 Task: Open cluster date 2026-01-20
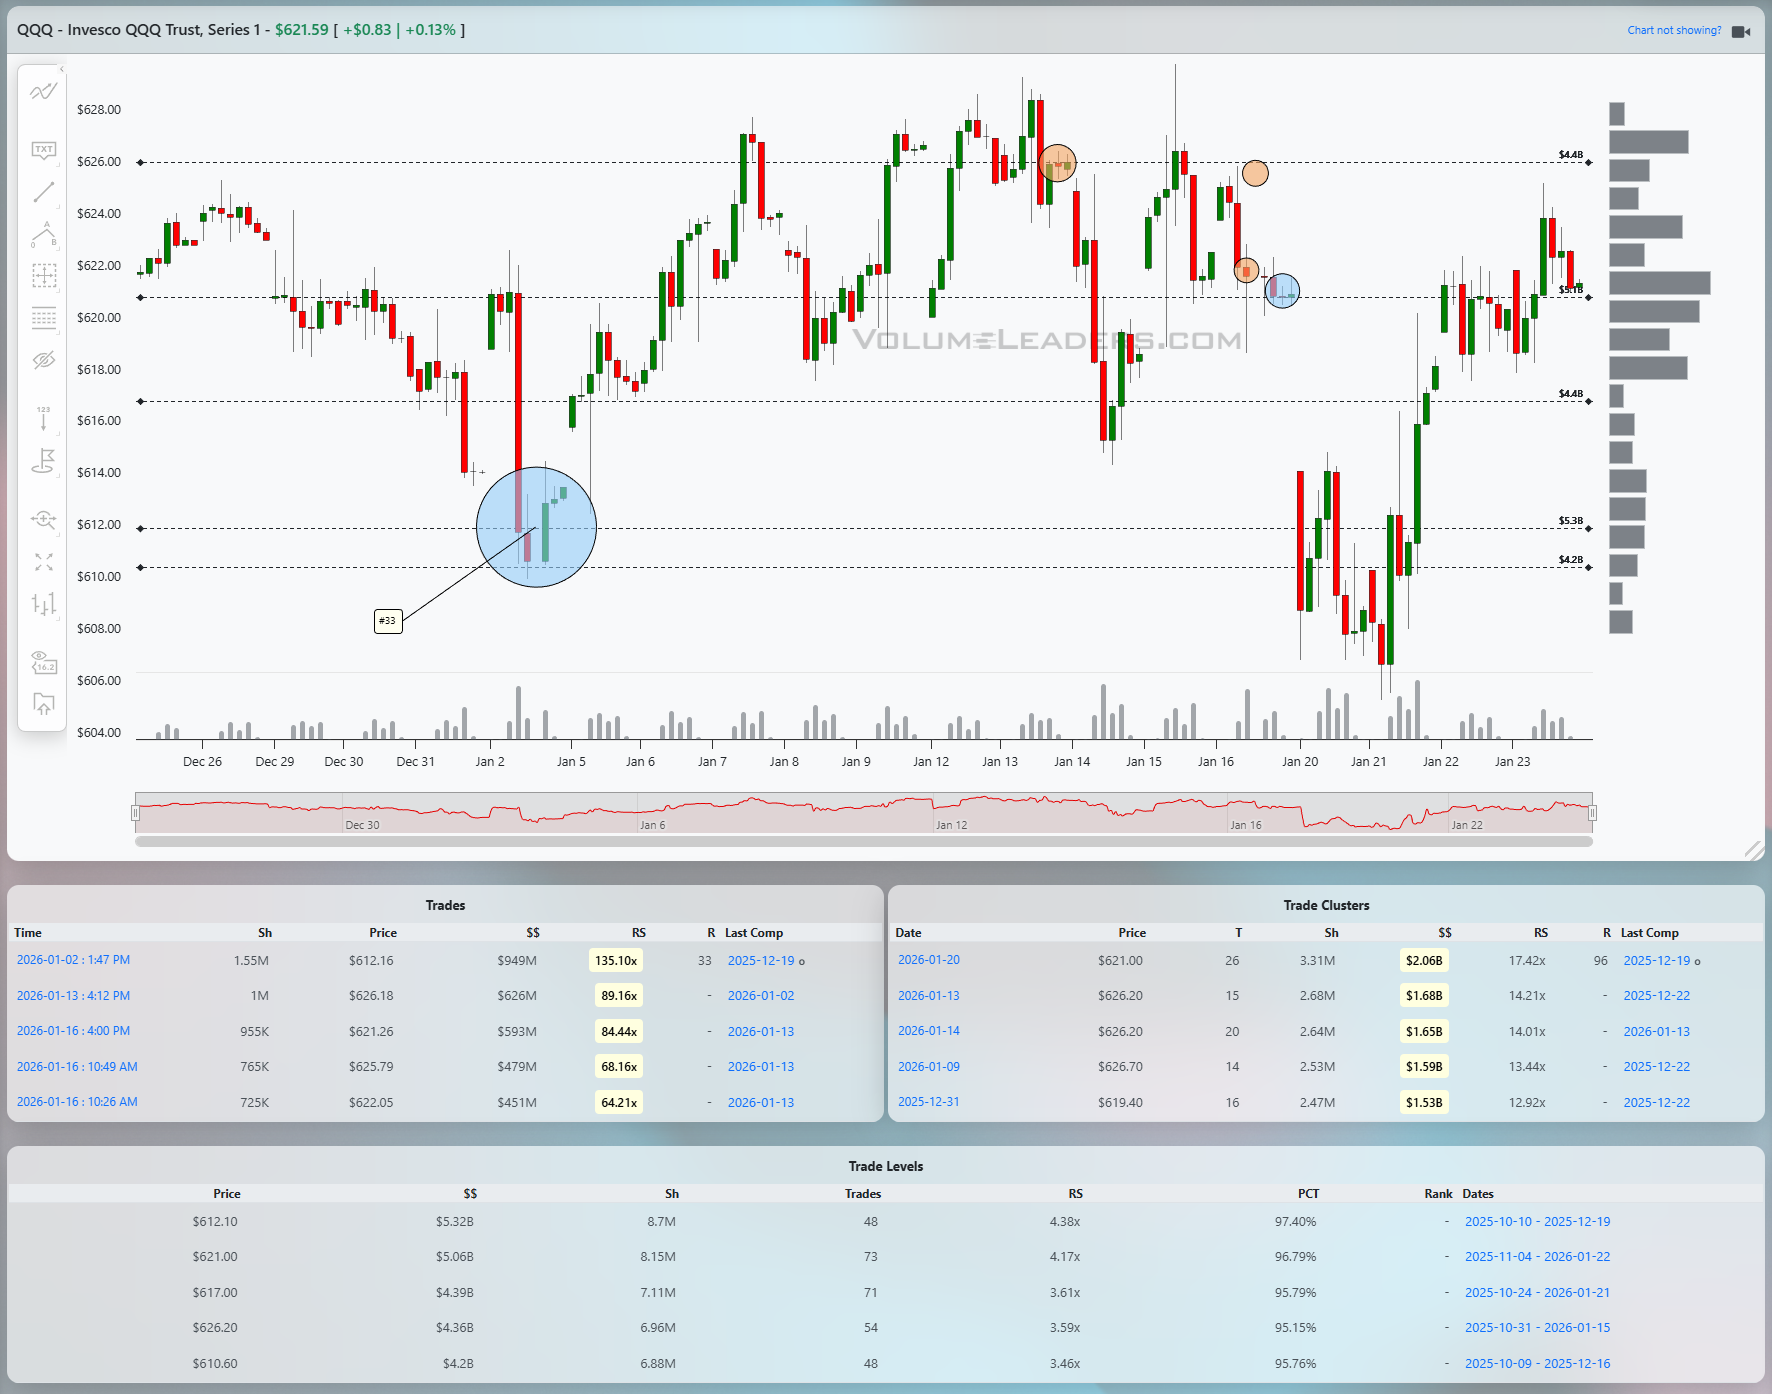pyautogui.click(x=928, y=960)
